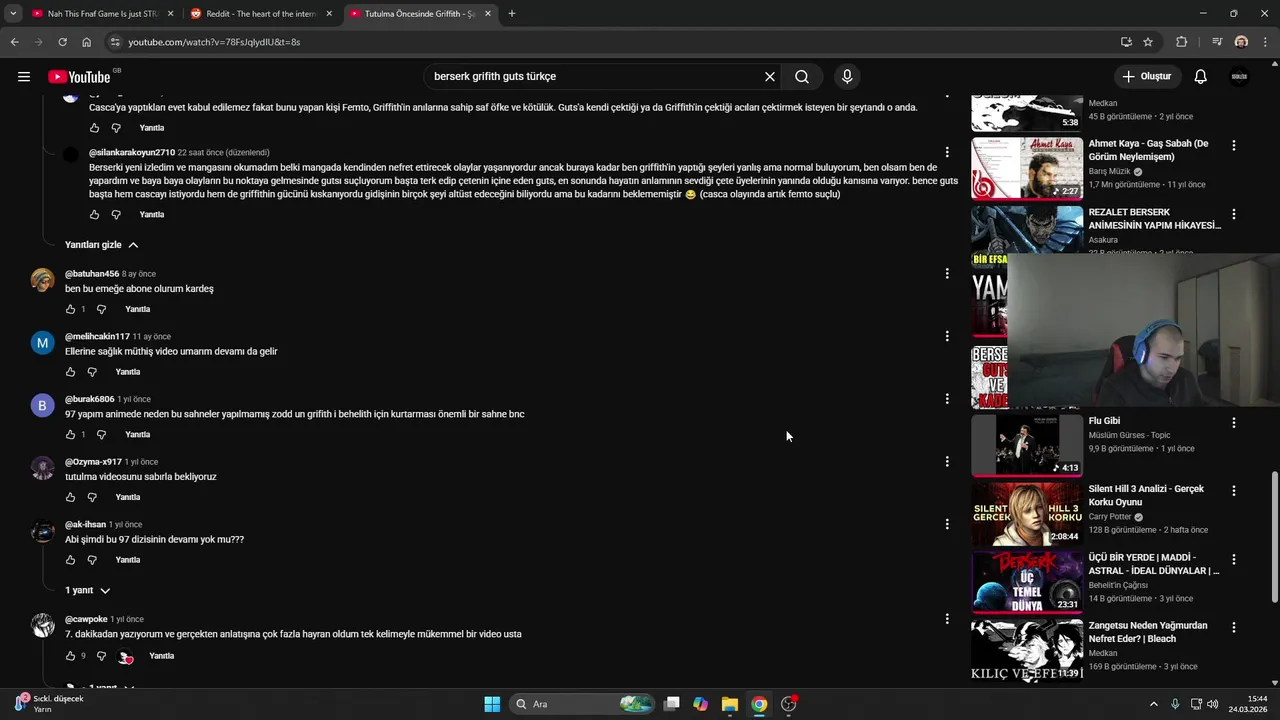Viewport: 1280px width, 720px height.
Task: Open options menu for @burak6806 comment
Action: [x=947, y=399]
